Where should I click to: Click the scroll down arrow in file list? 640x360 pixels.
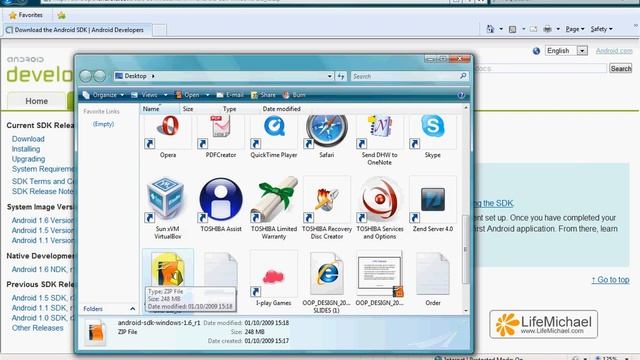point(466,311)
